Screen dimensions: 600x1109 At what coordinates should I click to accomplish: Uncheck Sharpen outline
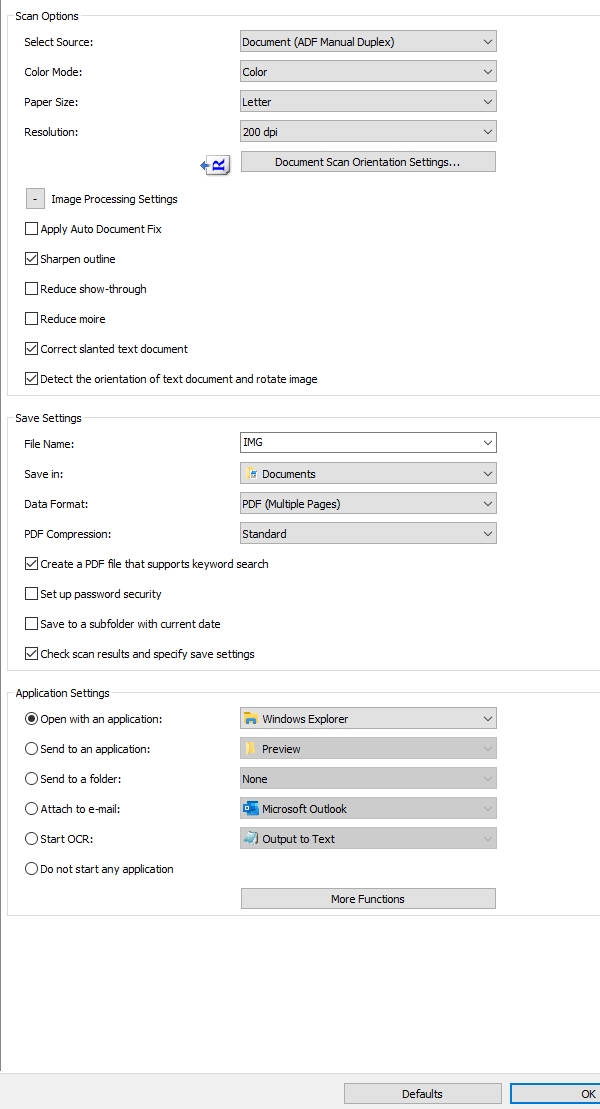[x=32, y=259]
